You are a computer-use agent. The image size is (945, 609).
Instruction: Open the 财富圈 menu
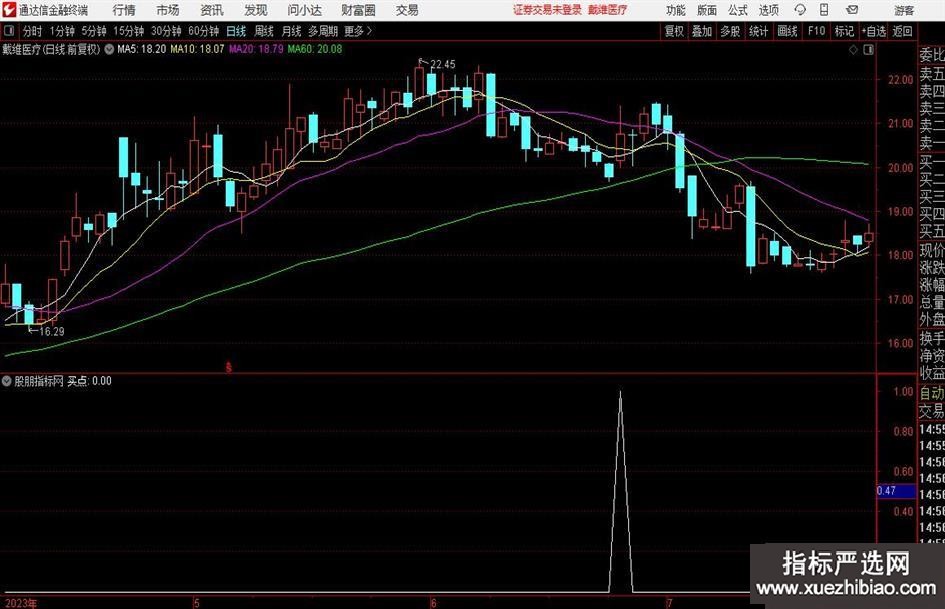(x=358, y=10)
